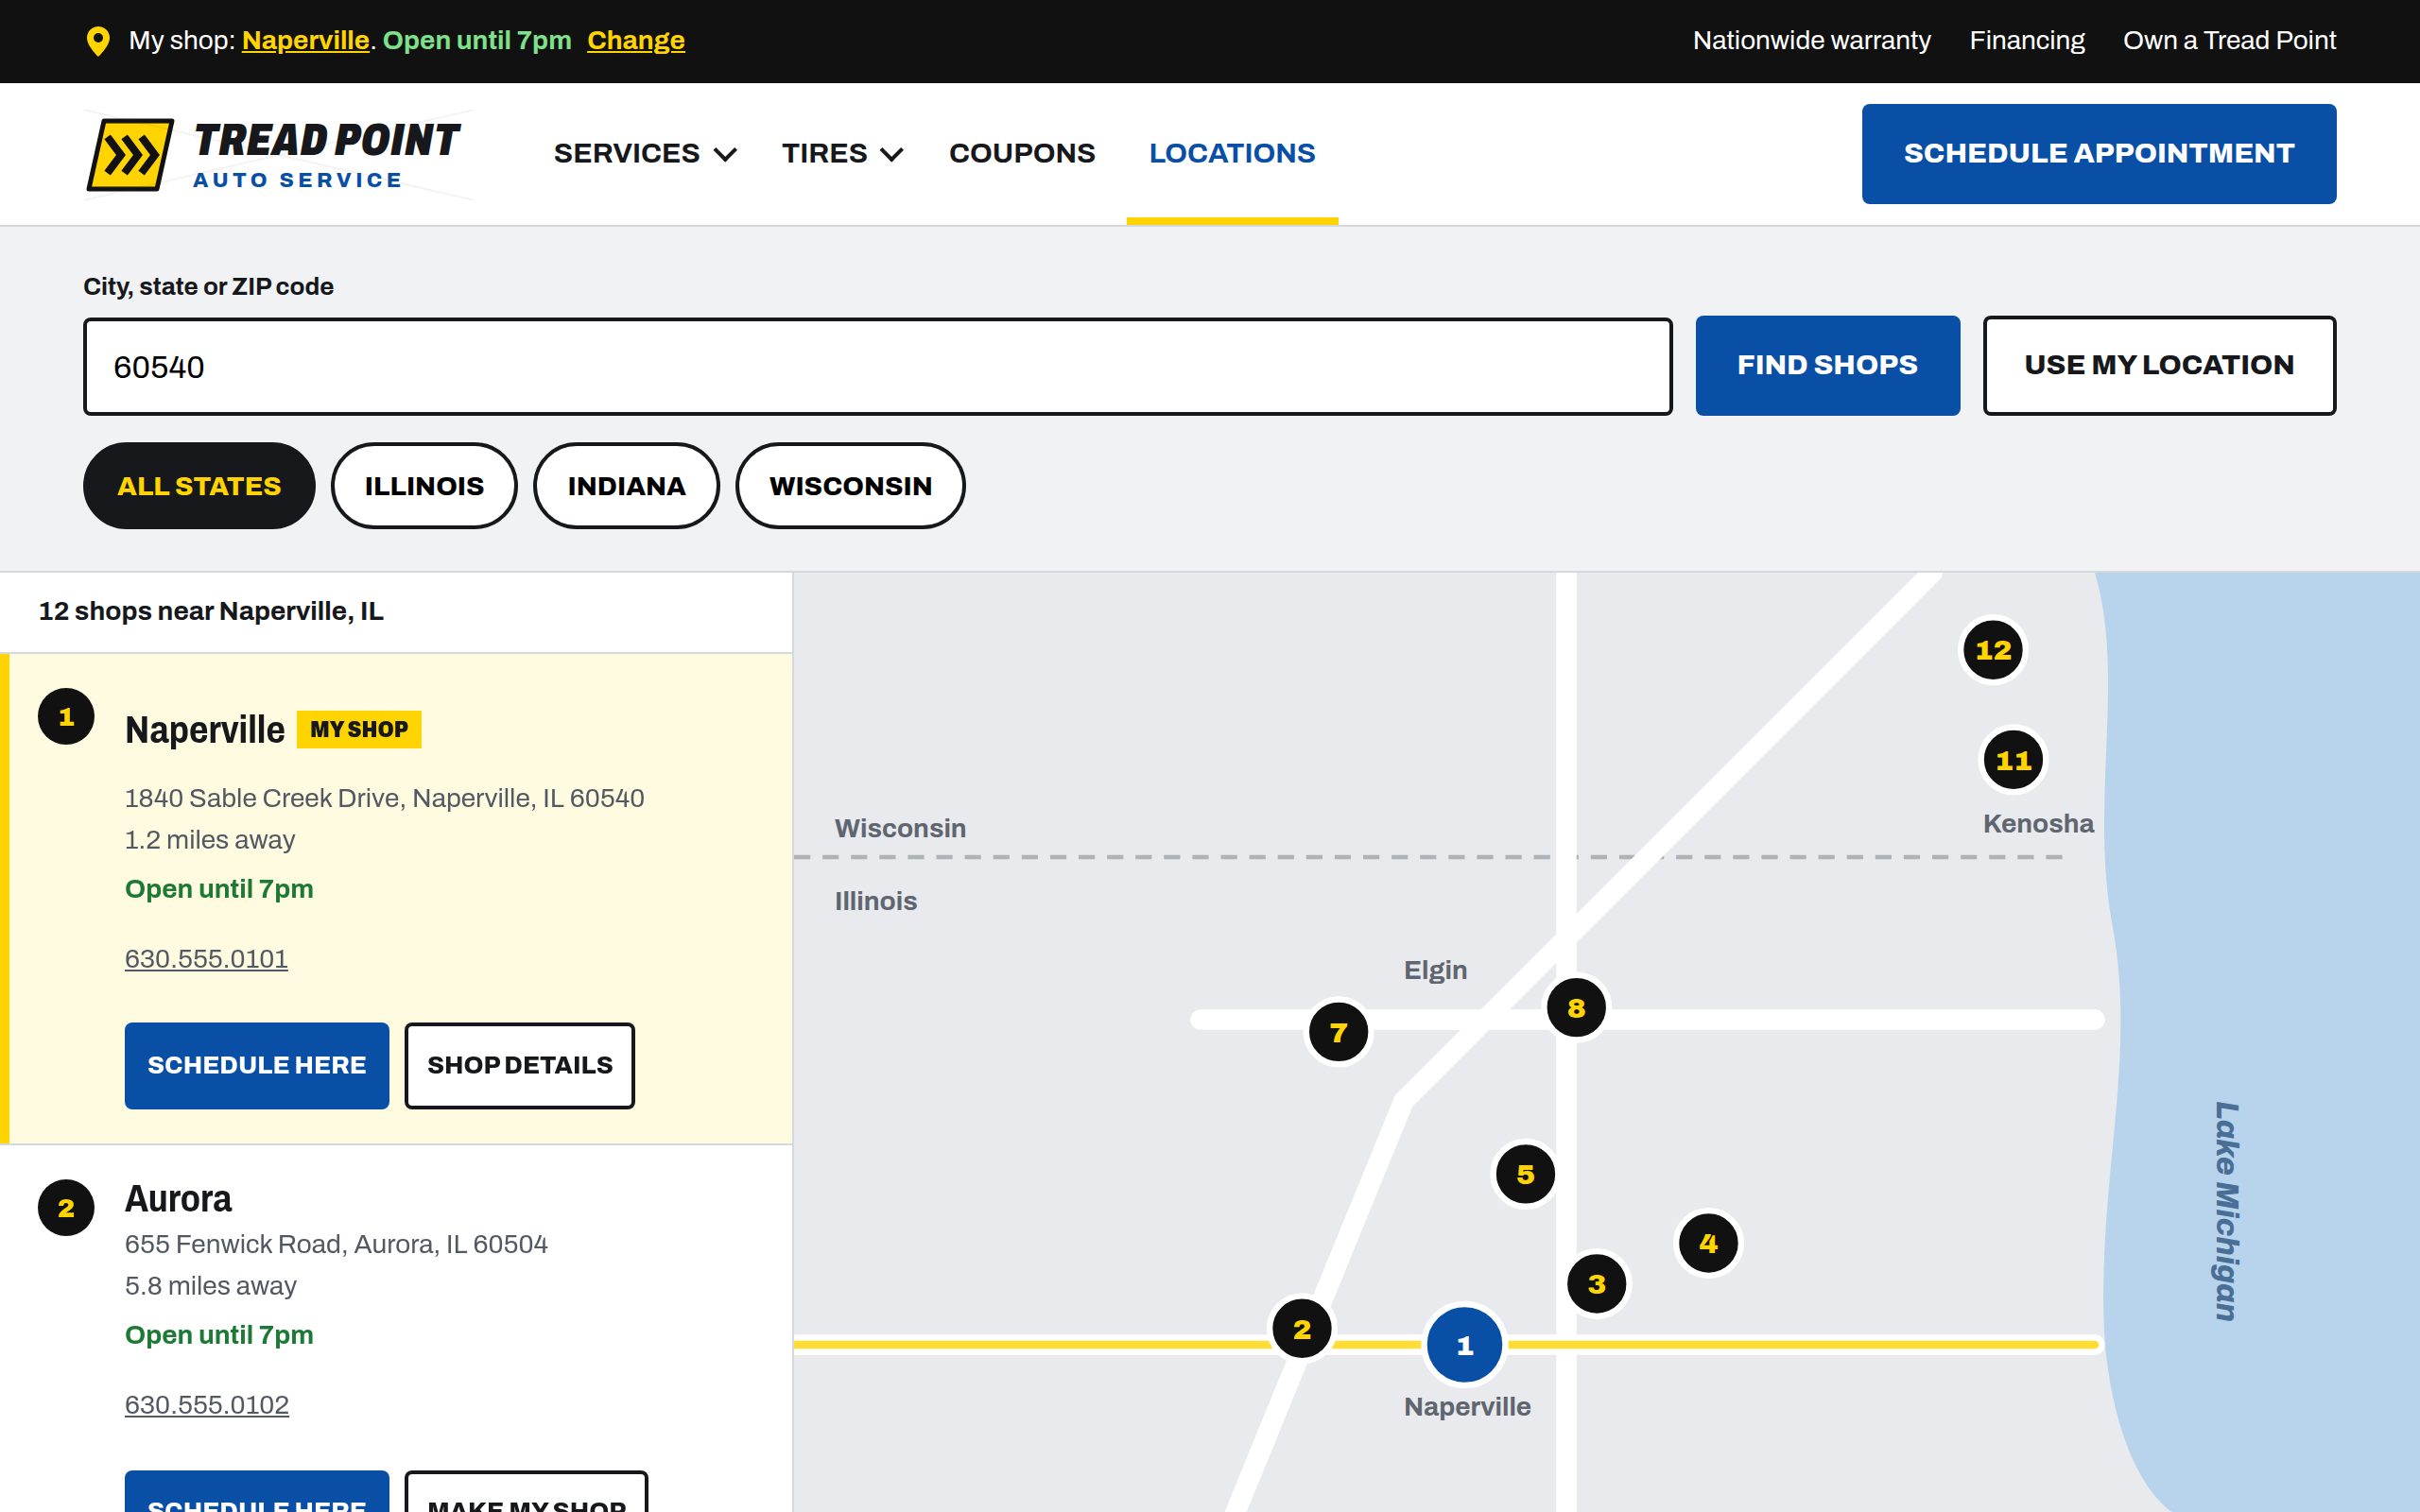The image size is (2420, 1512).
Task: Open the Coupons page
Action: point(1022,153)
